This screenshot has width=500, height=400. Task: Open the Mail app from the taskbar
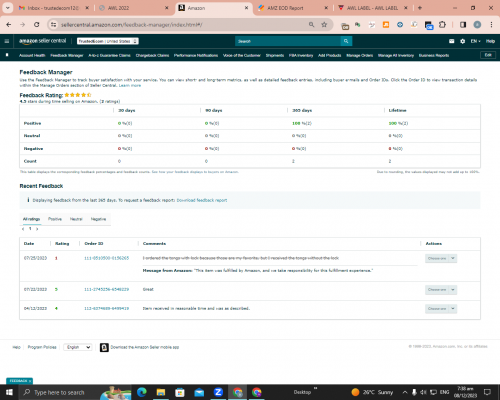coord(199,392)
